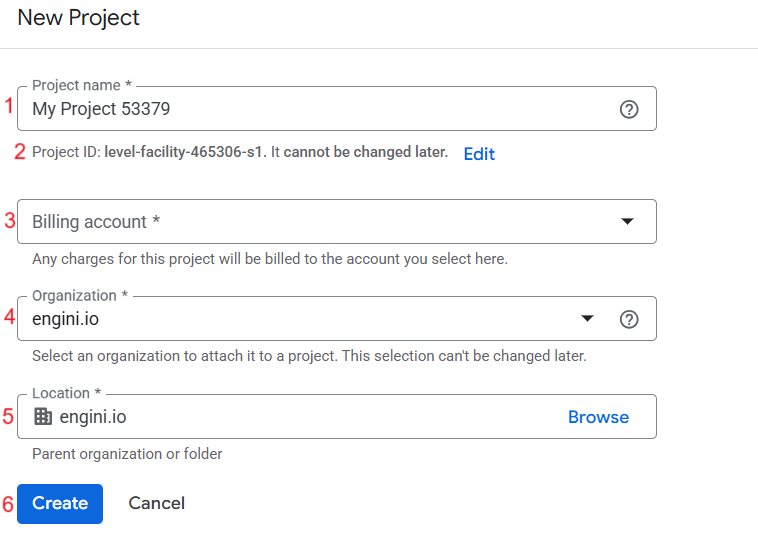Click the Project ID level-facility-465306-s1 text
The height and width of the screenshot is (535, 758).
[x=185, y=153]
